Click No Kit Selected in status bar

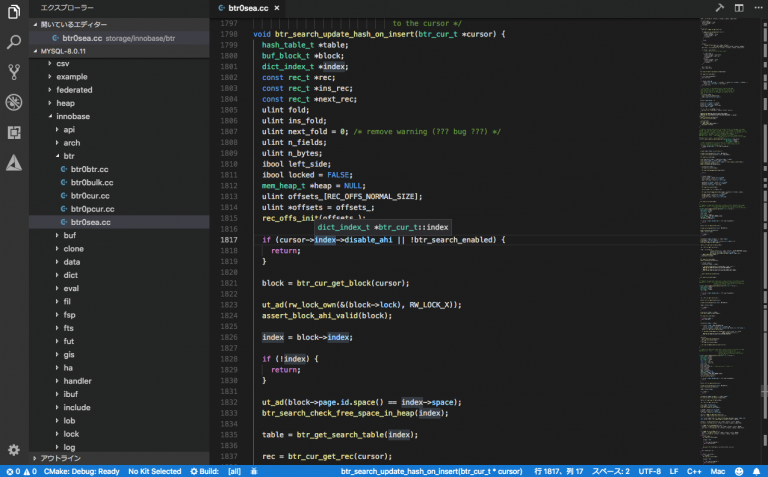[x=154, y=471]
